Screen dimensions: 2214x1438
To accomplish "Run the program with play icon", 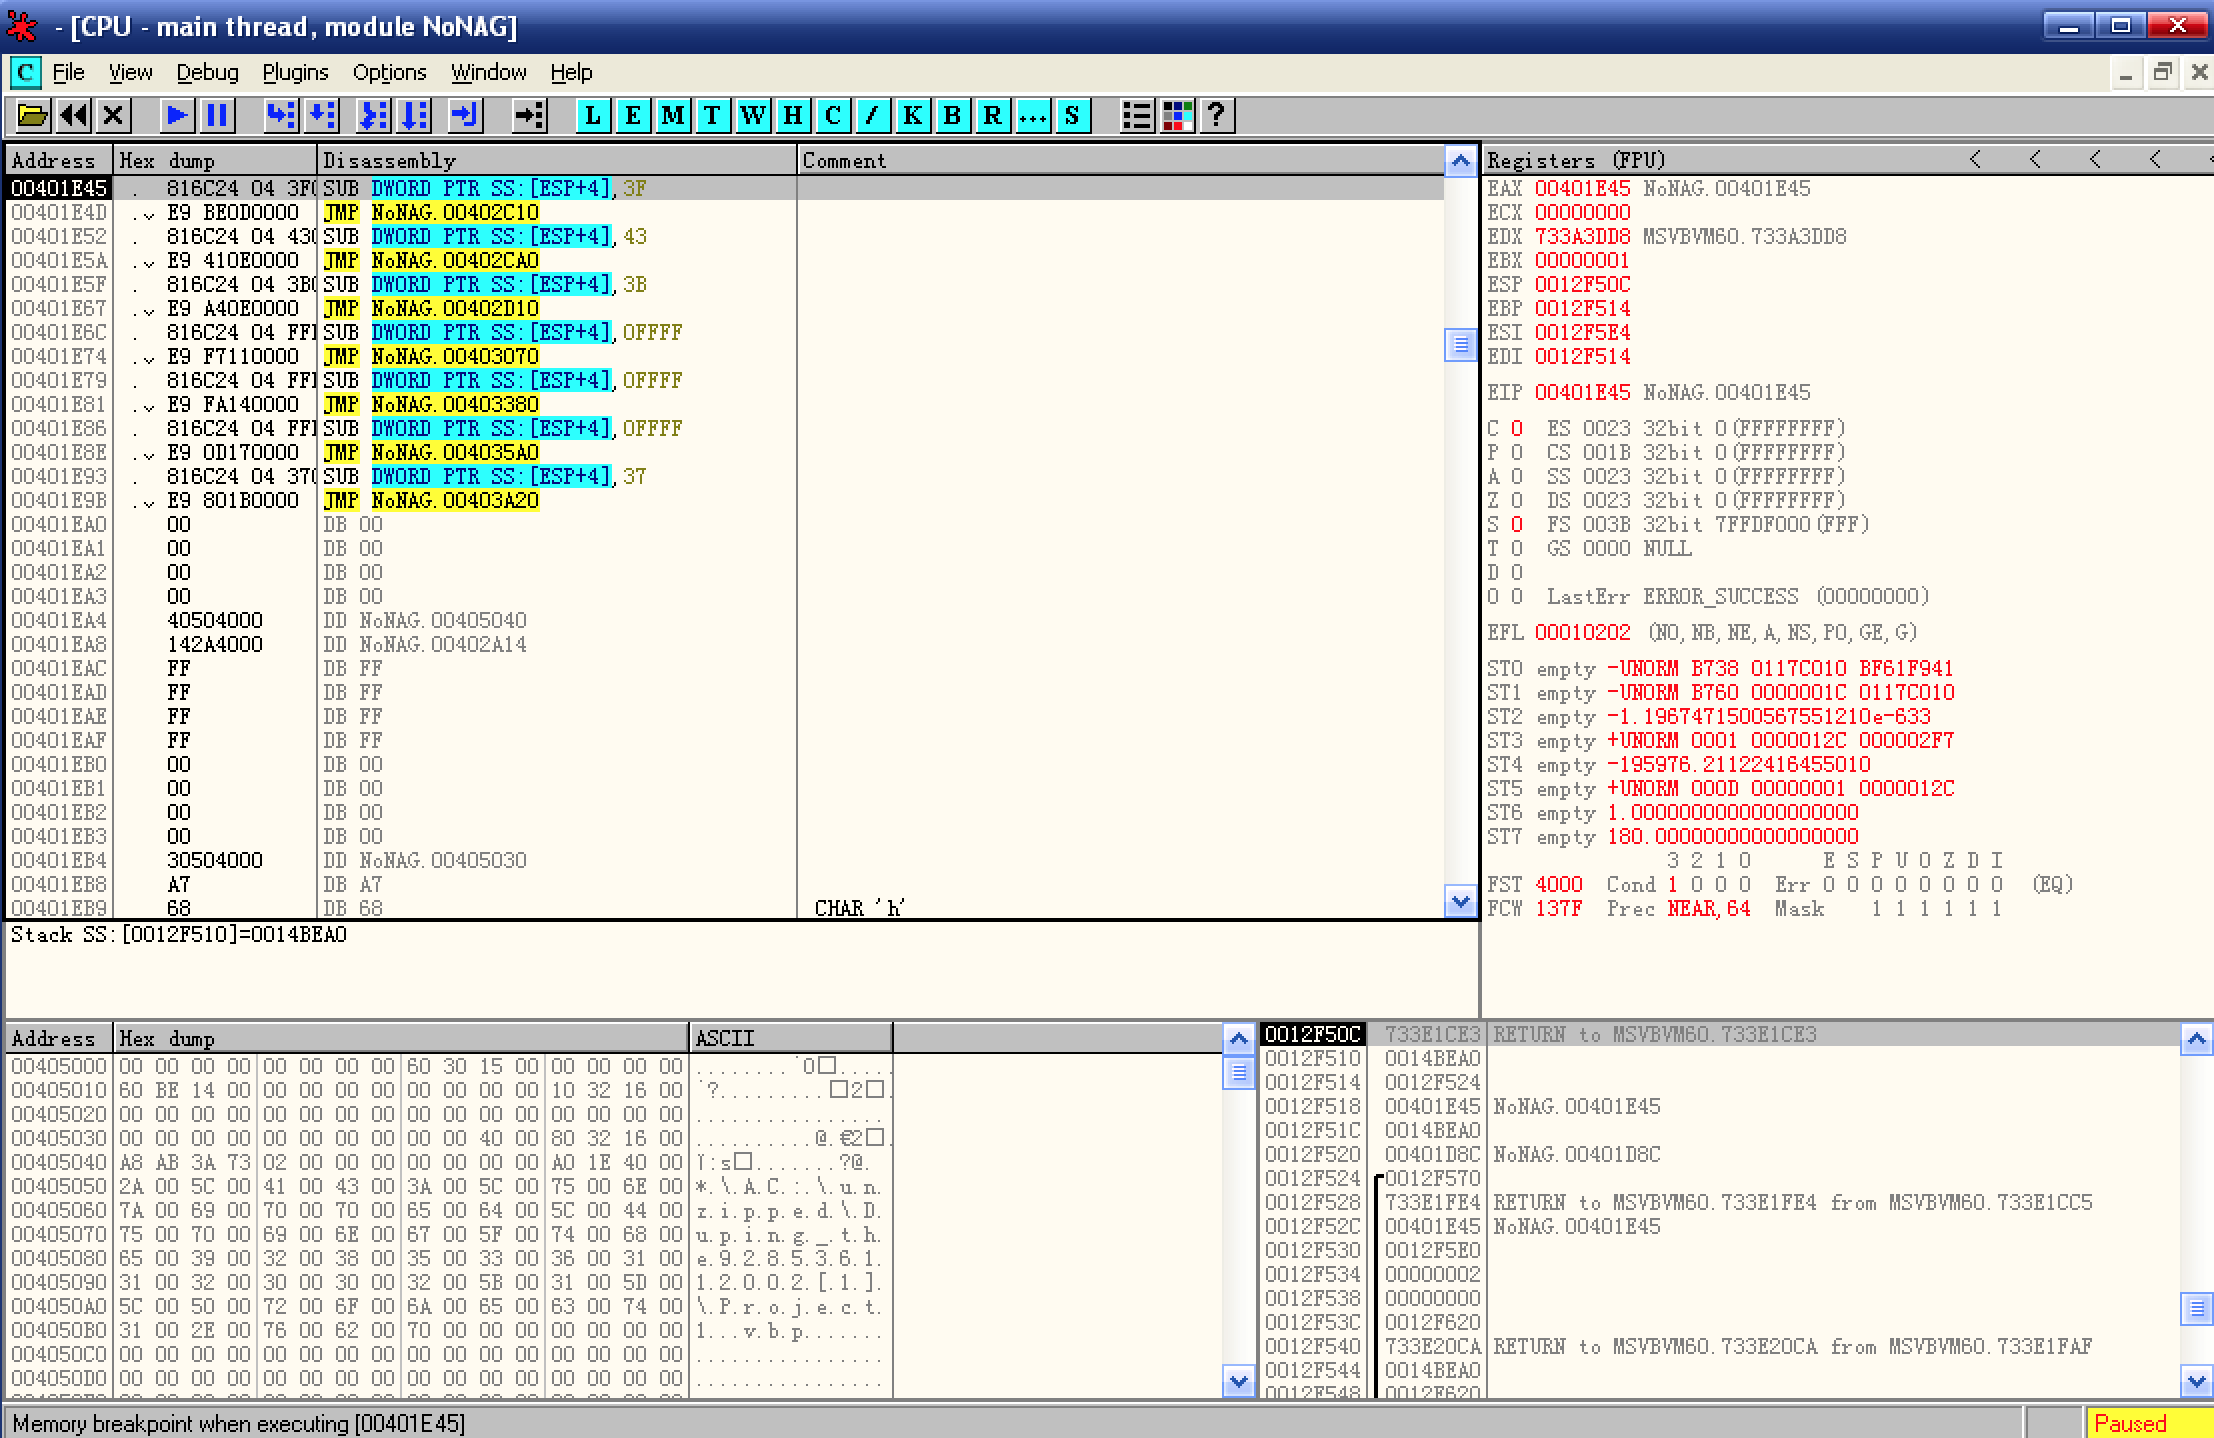I will pyautogui.click(x=177, y=116).
